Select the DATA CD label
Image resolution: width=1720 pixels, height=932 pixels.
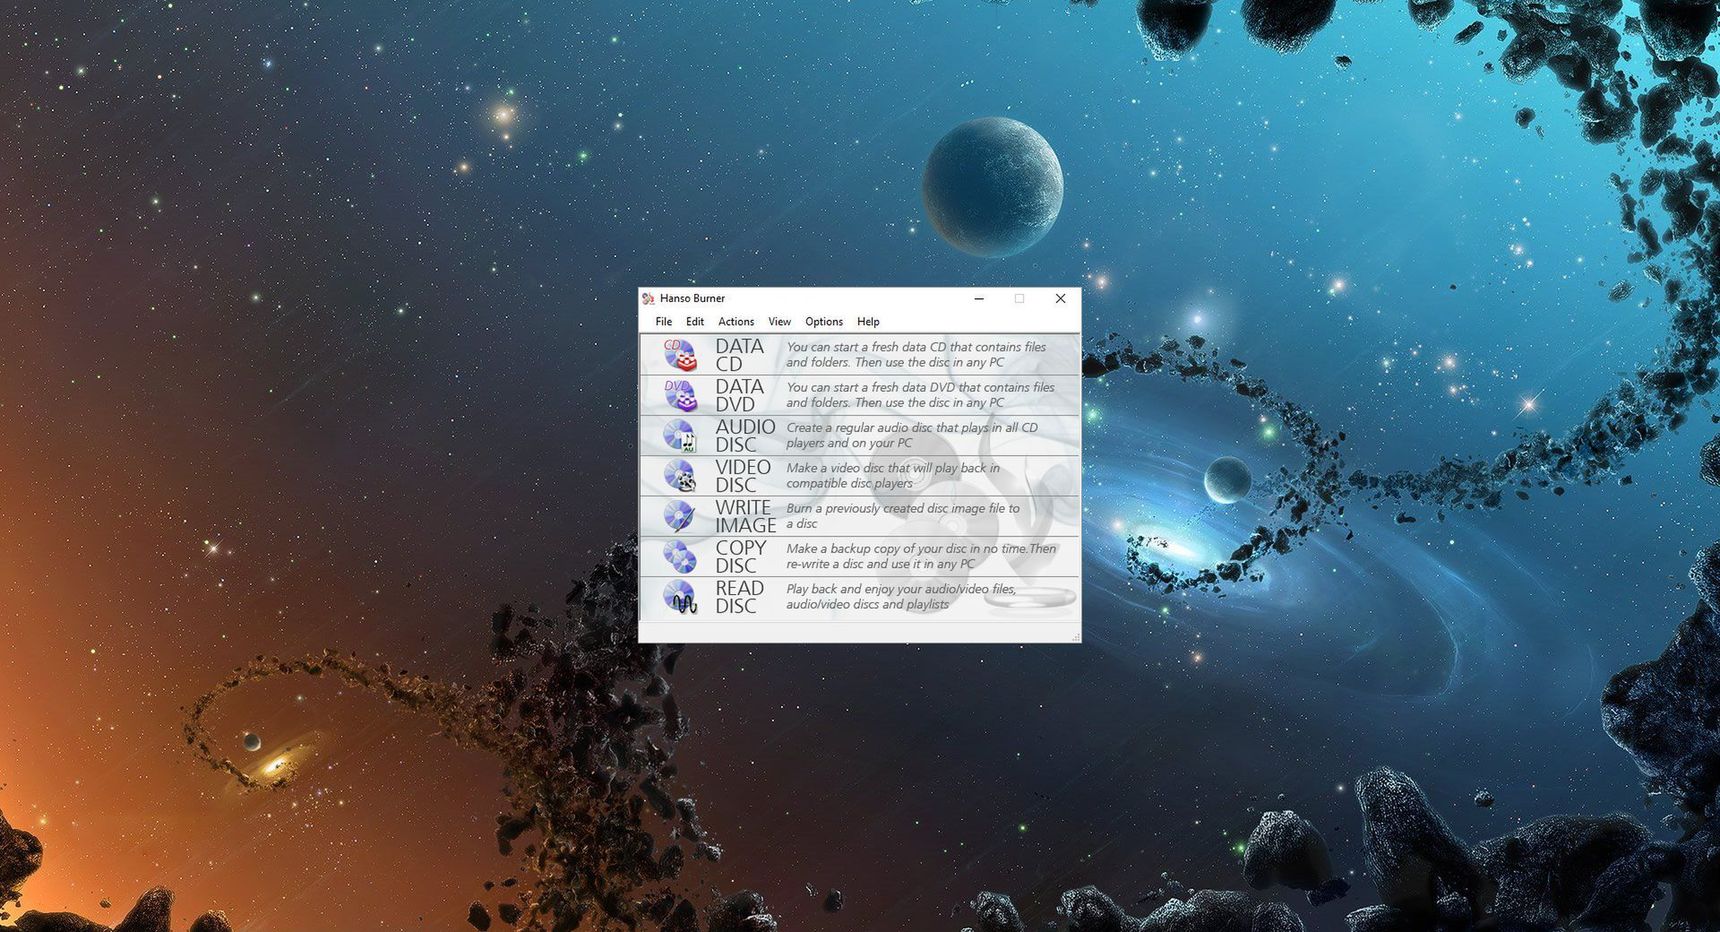(739, 355)
